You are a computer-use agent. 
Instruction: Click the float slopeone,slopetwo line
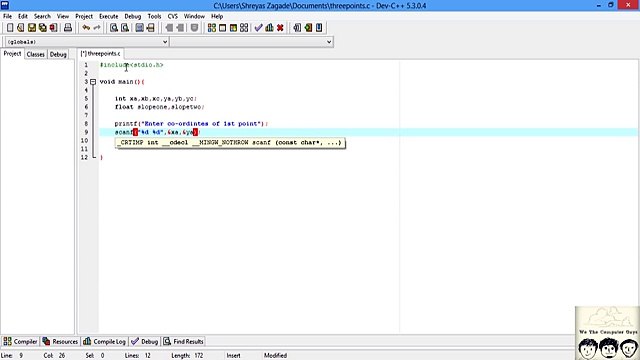pyautogui.click(x=160, y=107)
